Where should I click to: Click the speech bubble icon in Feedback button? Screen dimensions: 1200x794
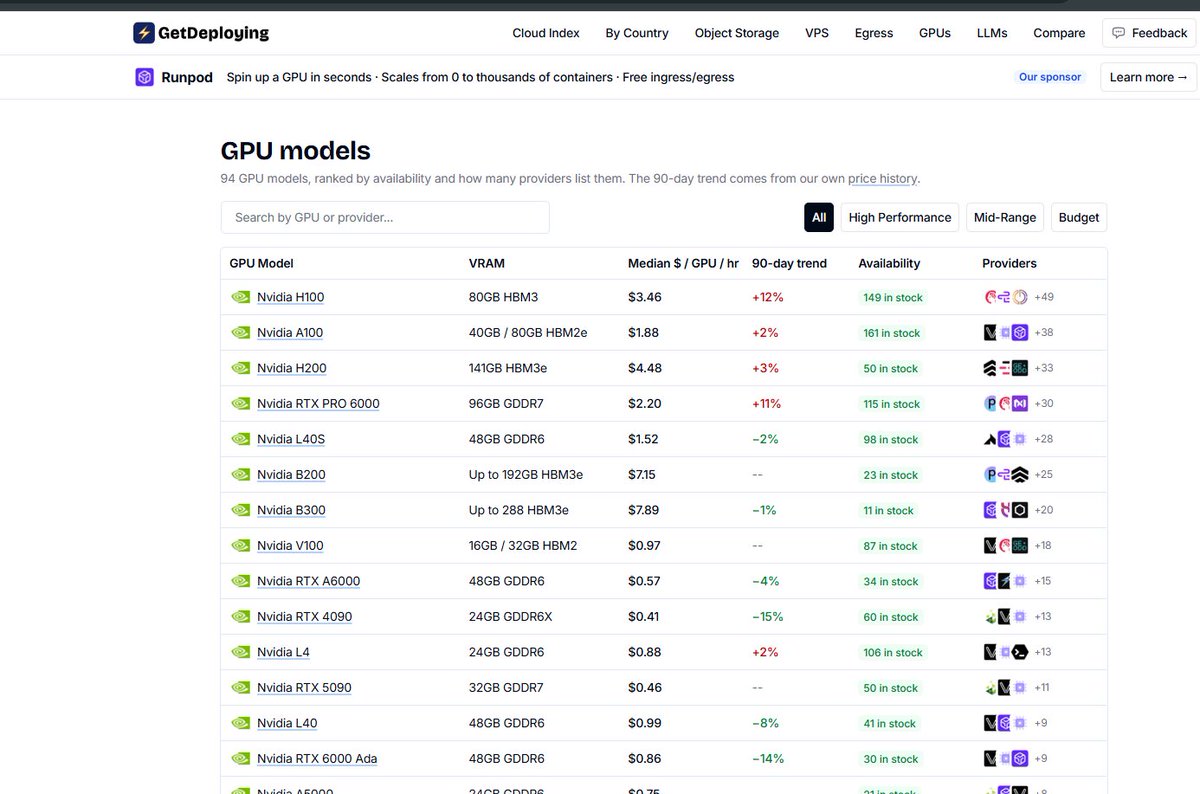[1119, 33]
